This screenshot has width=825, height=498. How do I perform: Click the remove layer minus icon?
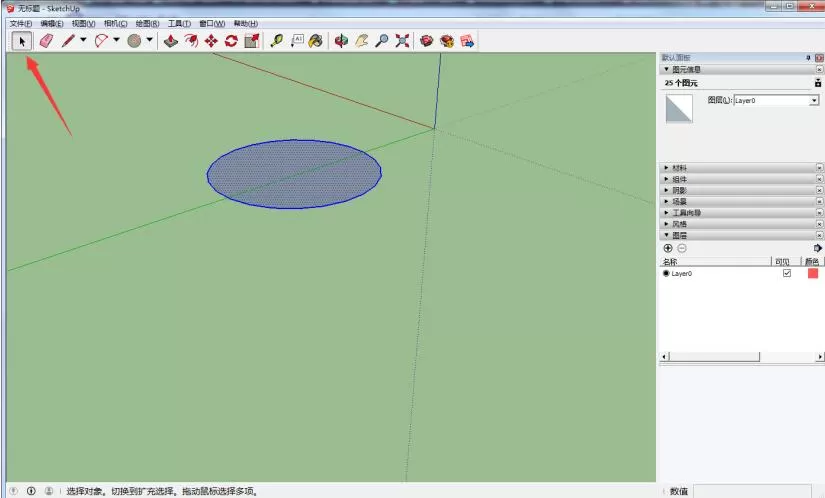pos(682,248)
